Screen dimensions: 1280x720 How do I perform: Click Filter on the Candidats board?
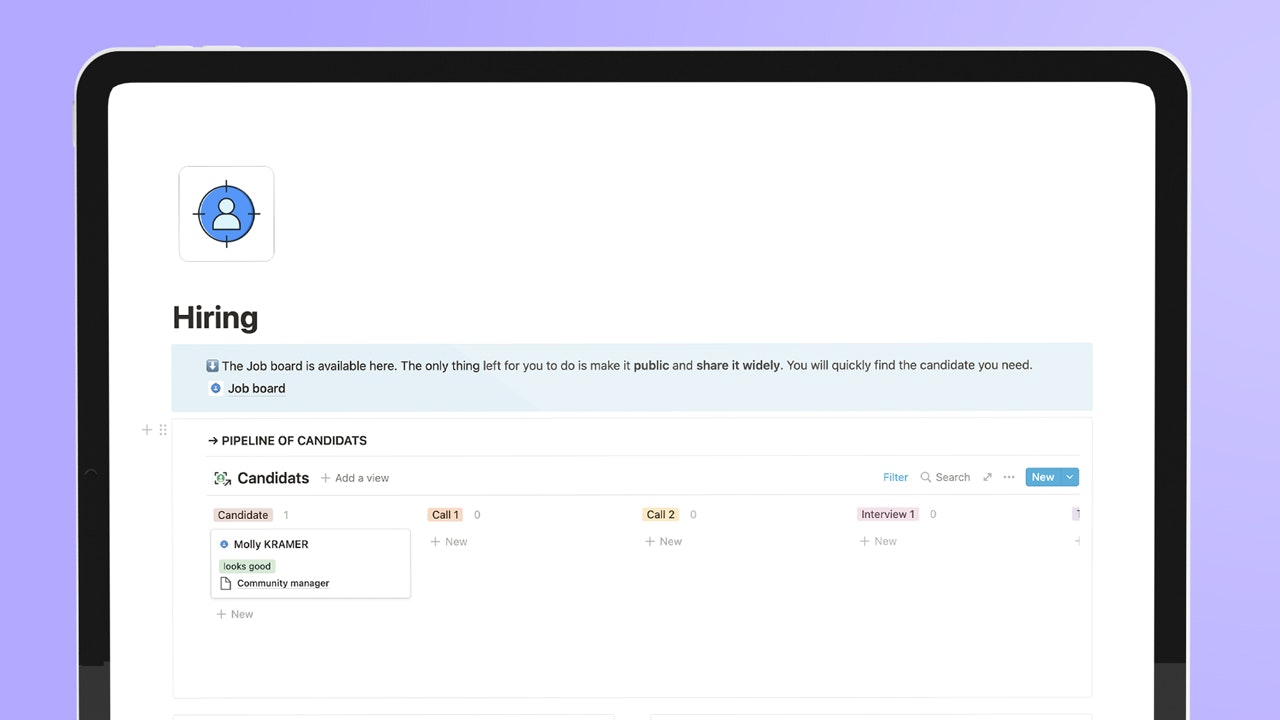tap(895, 477)
